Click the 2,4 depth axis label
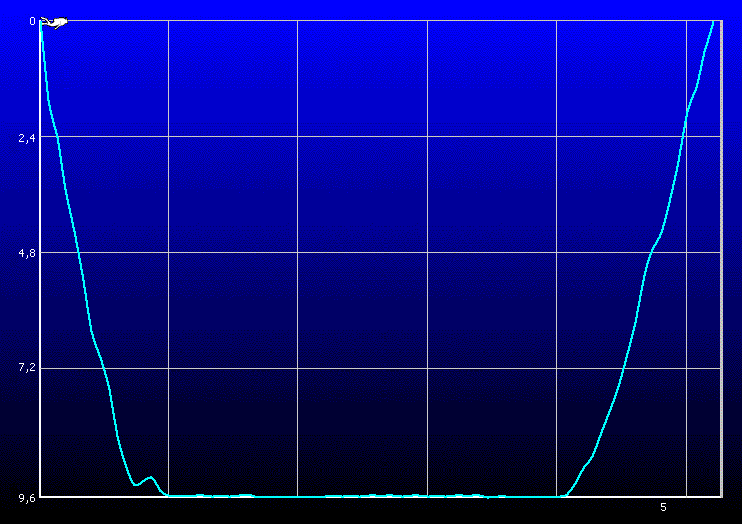Image resolution: width=742 pixels, height=524 pixels. pos(27,138)
